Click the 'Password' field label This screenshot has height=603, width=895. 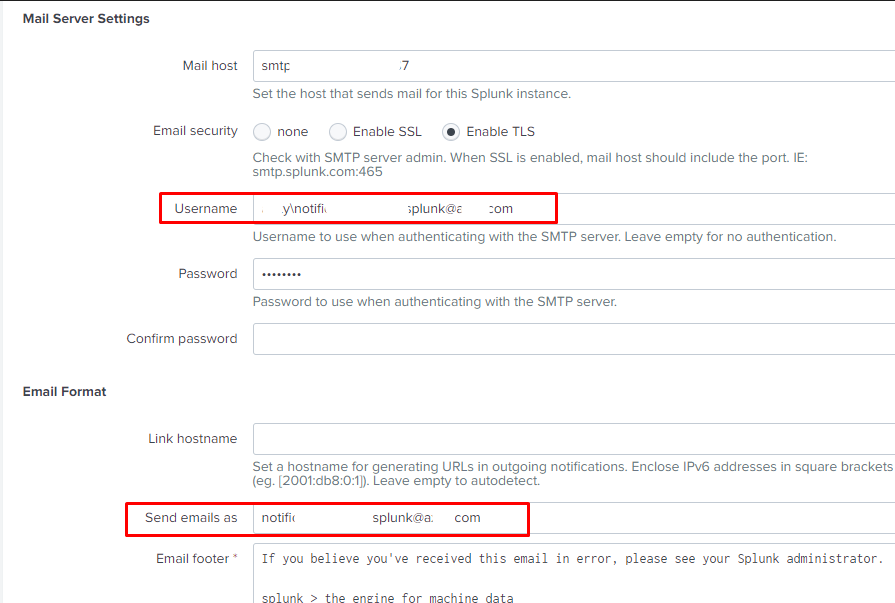(208, 274)
